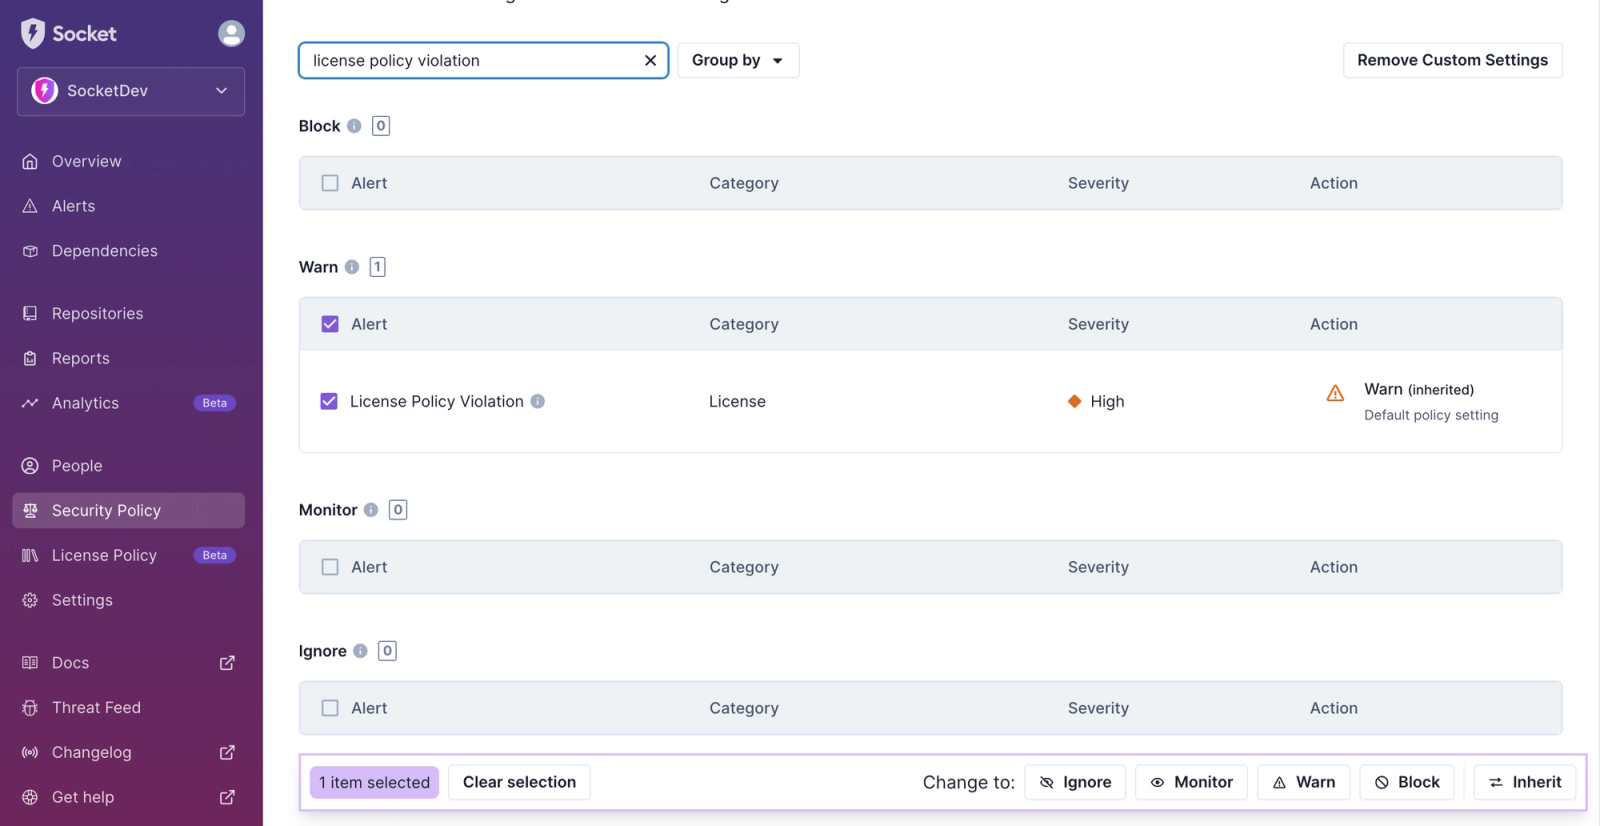1600x826 pixels.
Task: Click the info icon next to Block heading
Action: (354, 126)
